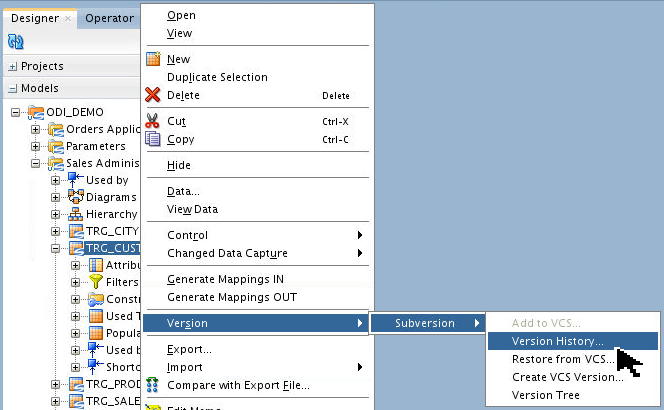Collapse the ODI_DEMO tree node
Screen dimensions: 664x410
(x=17, y=112)
